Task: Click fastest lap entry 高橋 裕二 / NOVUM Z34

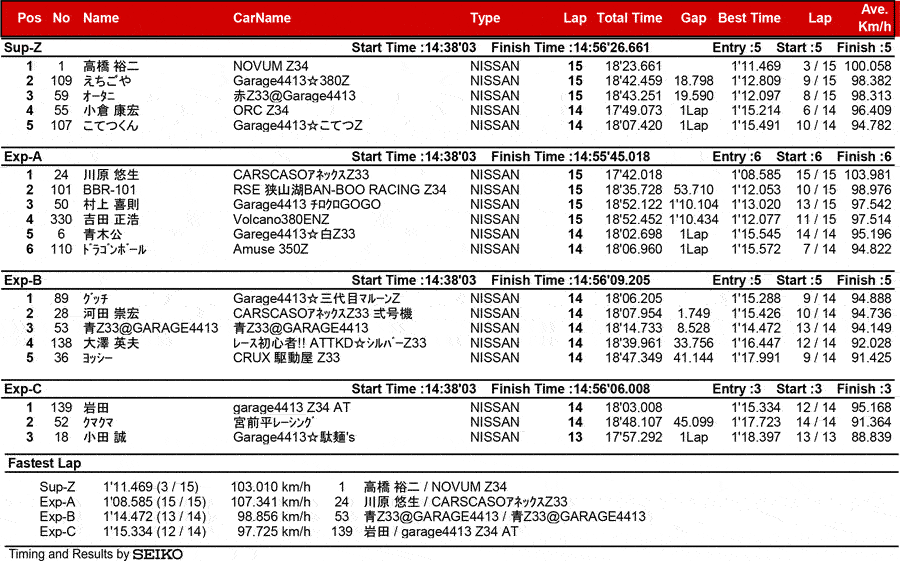Action: [435, 487]
